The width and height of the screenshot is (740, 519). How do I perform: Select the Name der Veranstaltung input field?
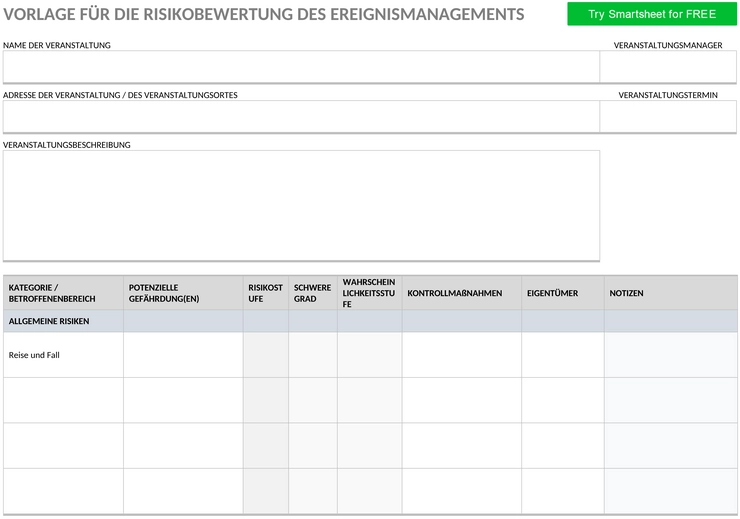click(x=301, y=67)
